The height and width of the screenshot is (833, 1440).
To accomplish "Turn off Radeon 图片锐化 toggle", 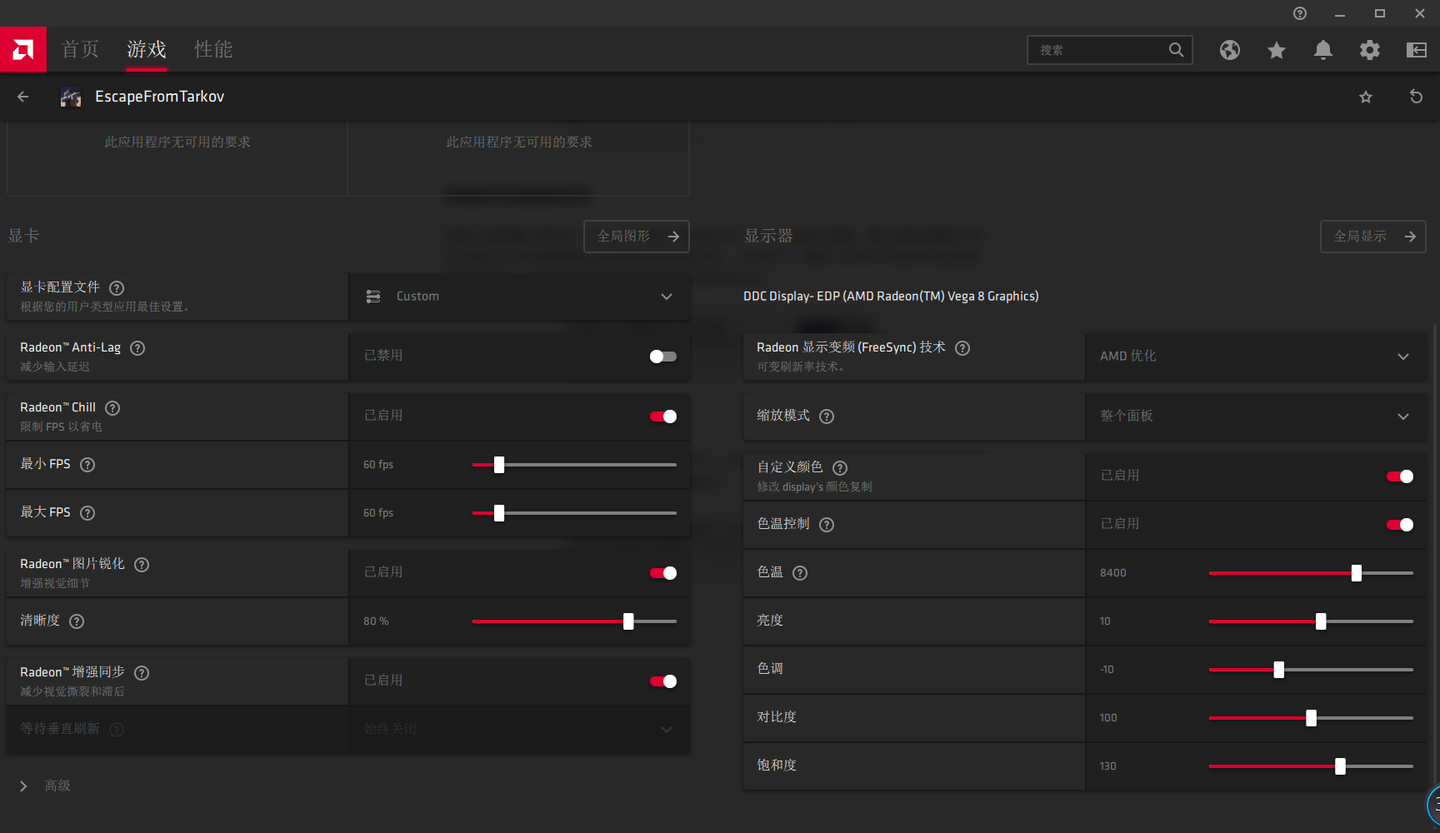I will [x=663, y=573].
